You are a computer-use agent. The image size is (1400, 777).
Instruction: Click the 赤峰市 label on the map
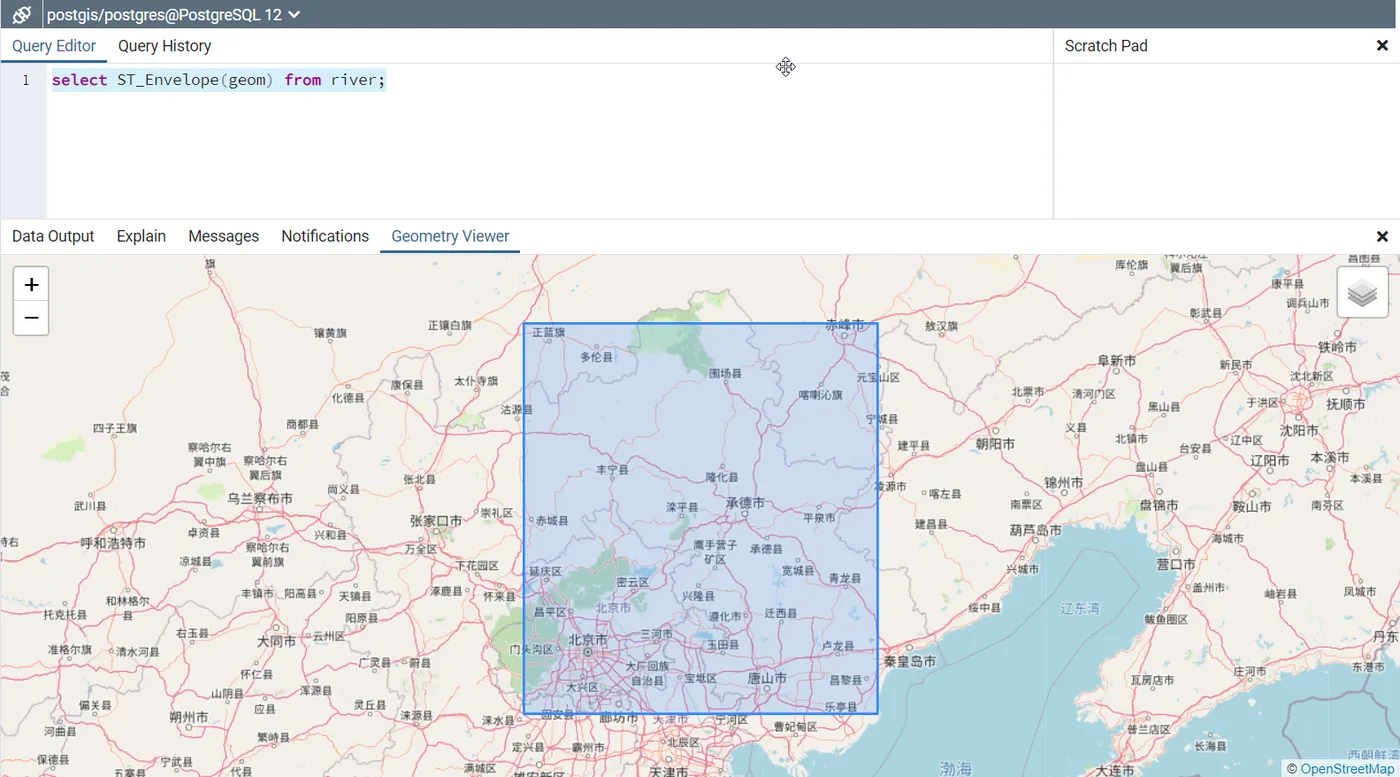(845, 325)
